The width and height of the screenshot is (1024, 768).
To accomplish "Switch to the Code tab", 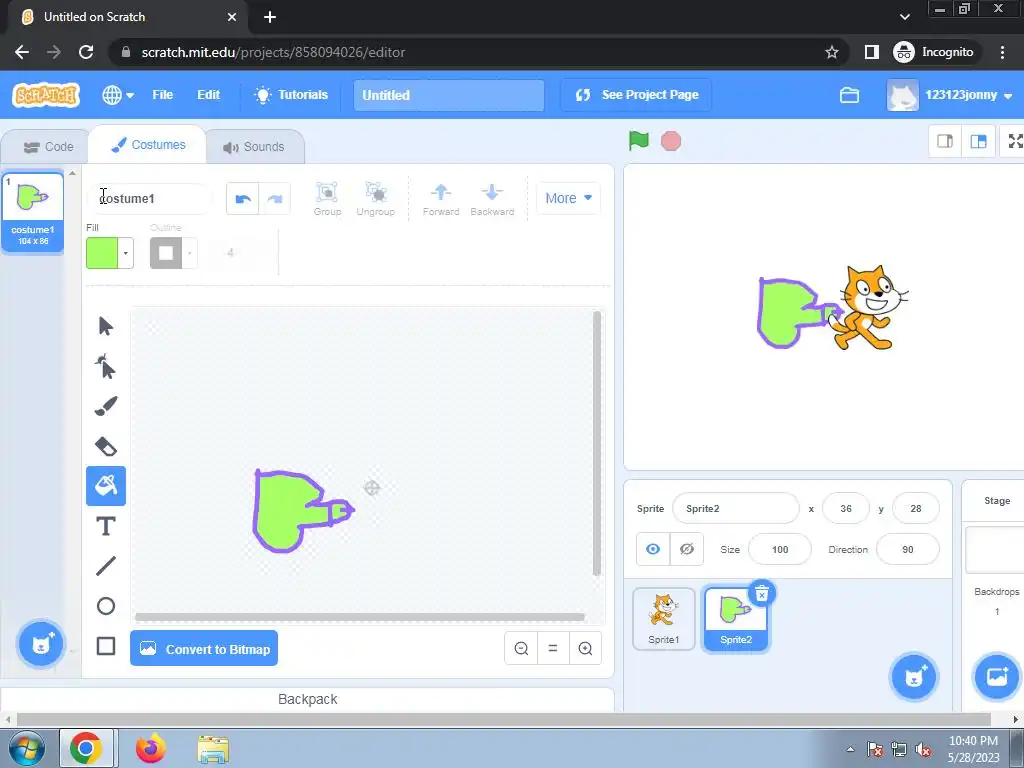I will [x=48, y=147].
